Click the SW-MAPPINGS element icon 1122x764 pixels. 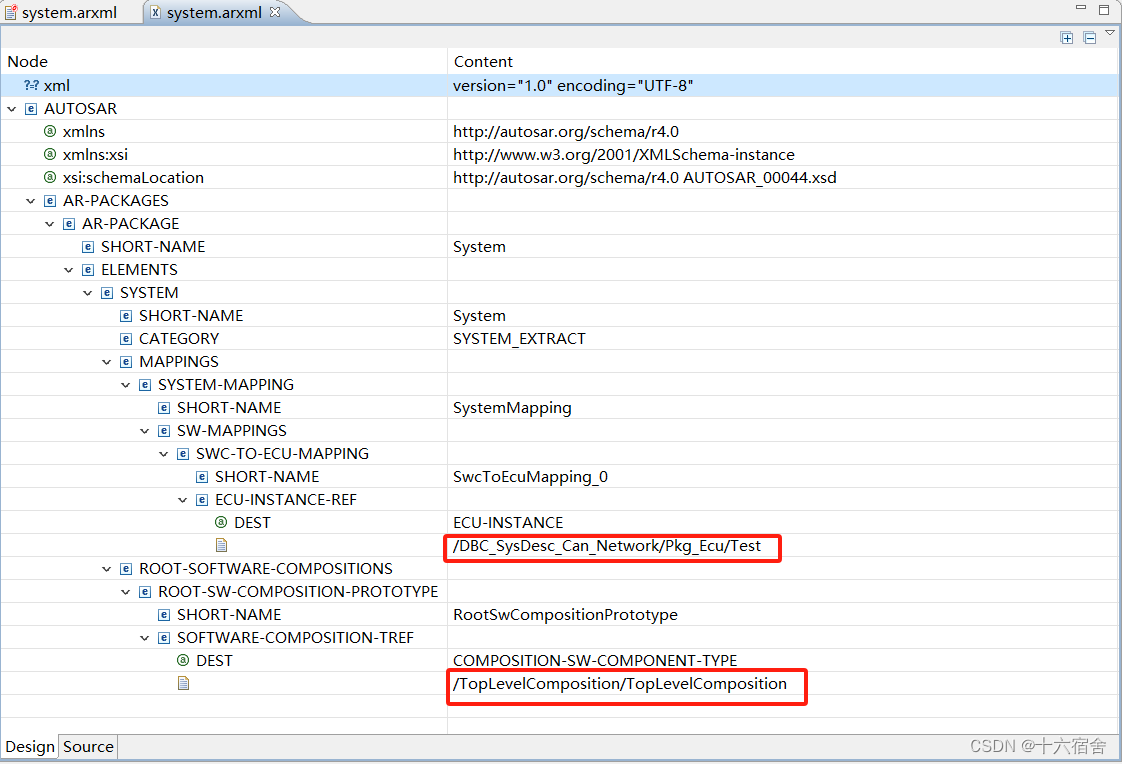pyautogui.click(x=164, y=431)
